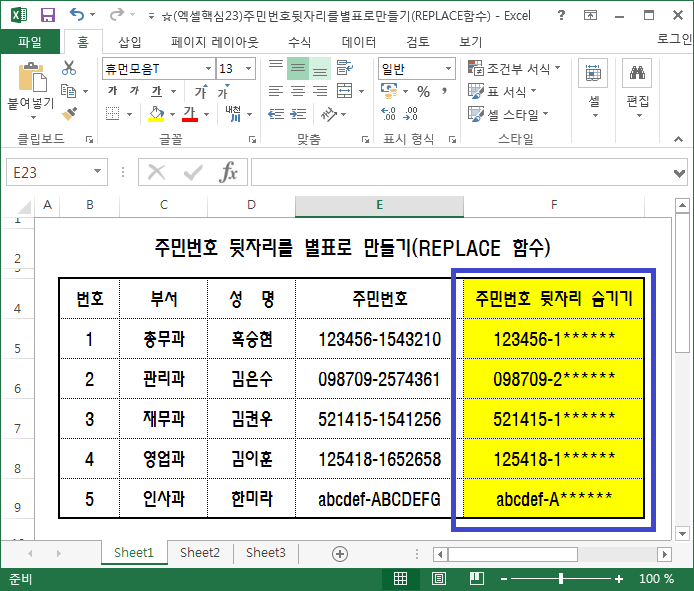Click the zoom slider handle
The height and width of the screenshot is (591, 694).
pyautogui.click(x=561, y=578)
